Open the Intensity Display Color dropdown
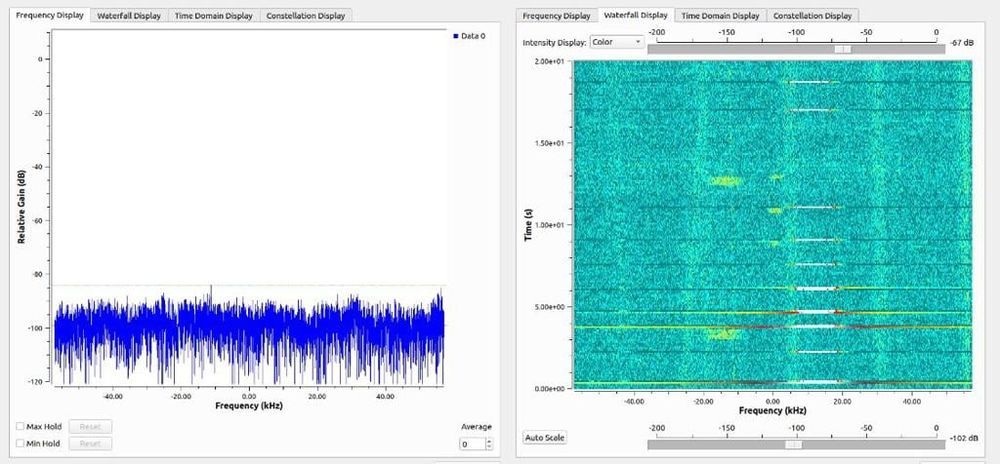This screenshot has width=1000, height=464. click(x=617, y=43)
